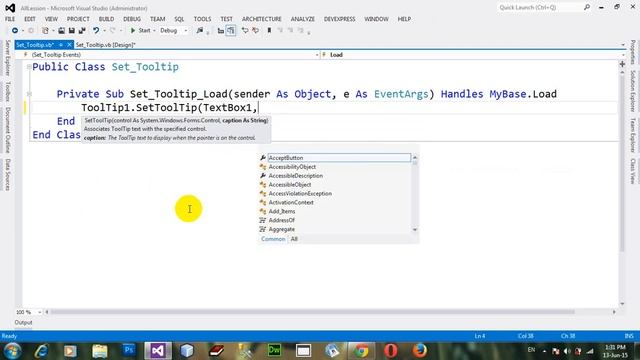
Task: Close the Set_Tooltip.vb code tab
Action: pos(69,45)
